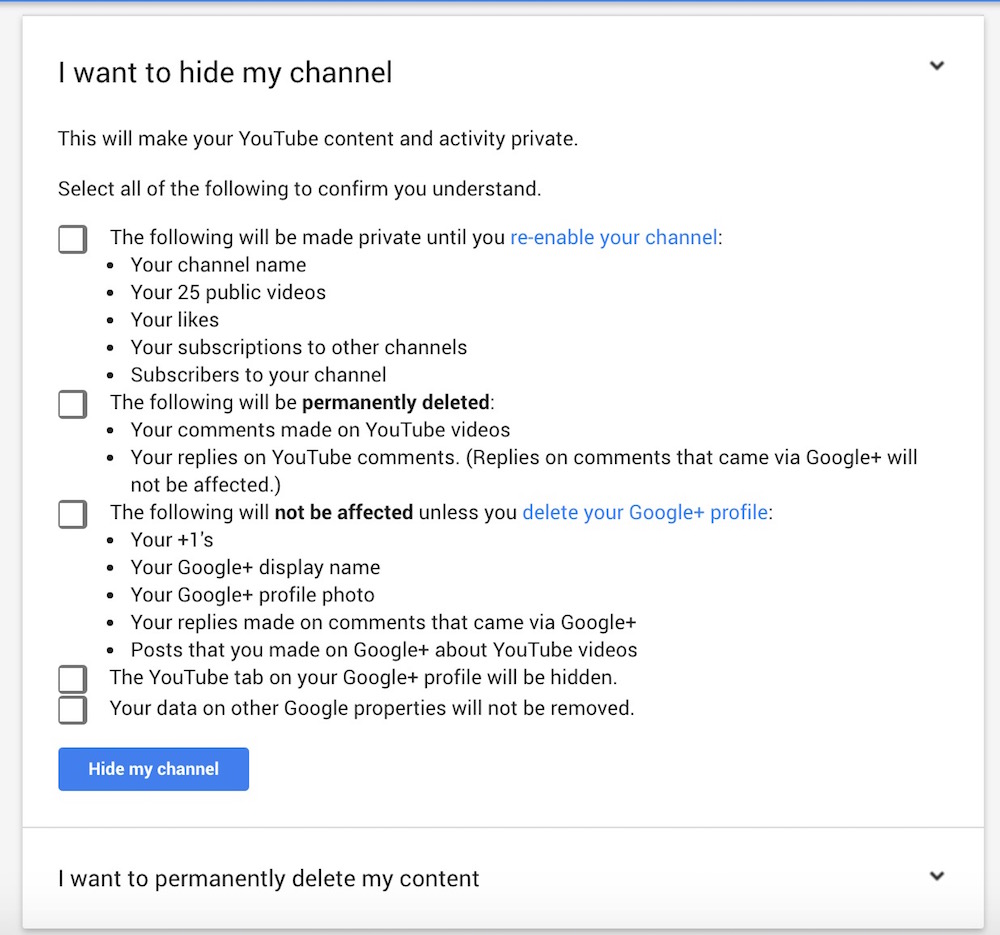Tick the 'permanently deleted' confirmation checkbox
The height and width of the screenshot is (935, 1000).
pyautogui.click(x=72, y=404)
